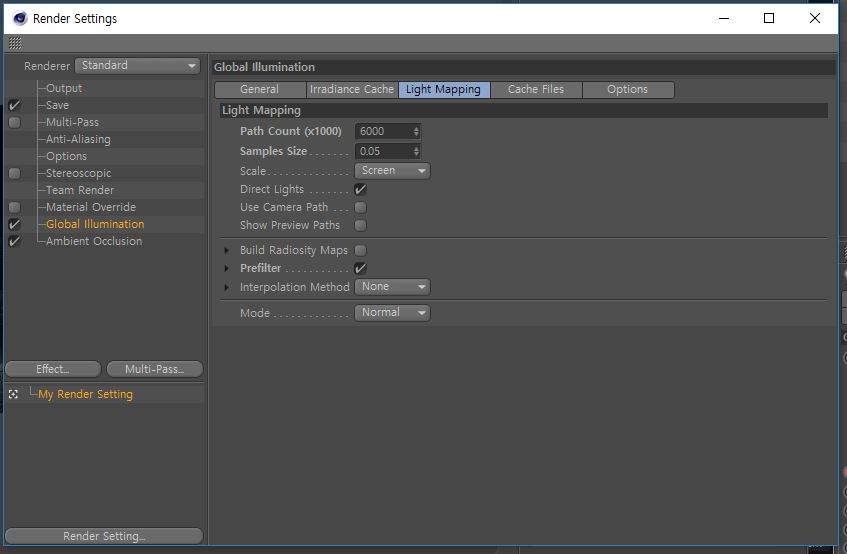Disable the Ambient Occlusion checkbox
This screenshot has width=847, height=554.
pos(15,241)
